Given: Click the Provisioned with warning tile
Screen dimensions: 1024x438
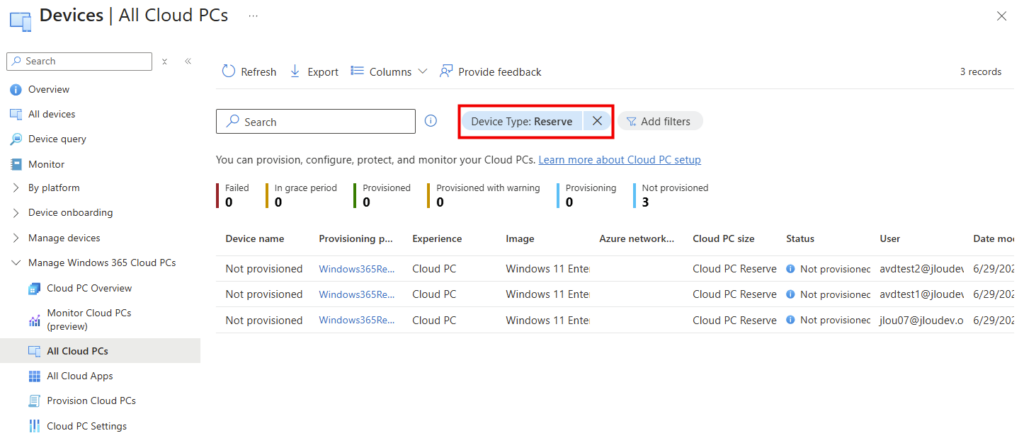Looking at the screenshot, I should tap(483, 195).
